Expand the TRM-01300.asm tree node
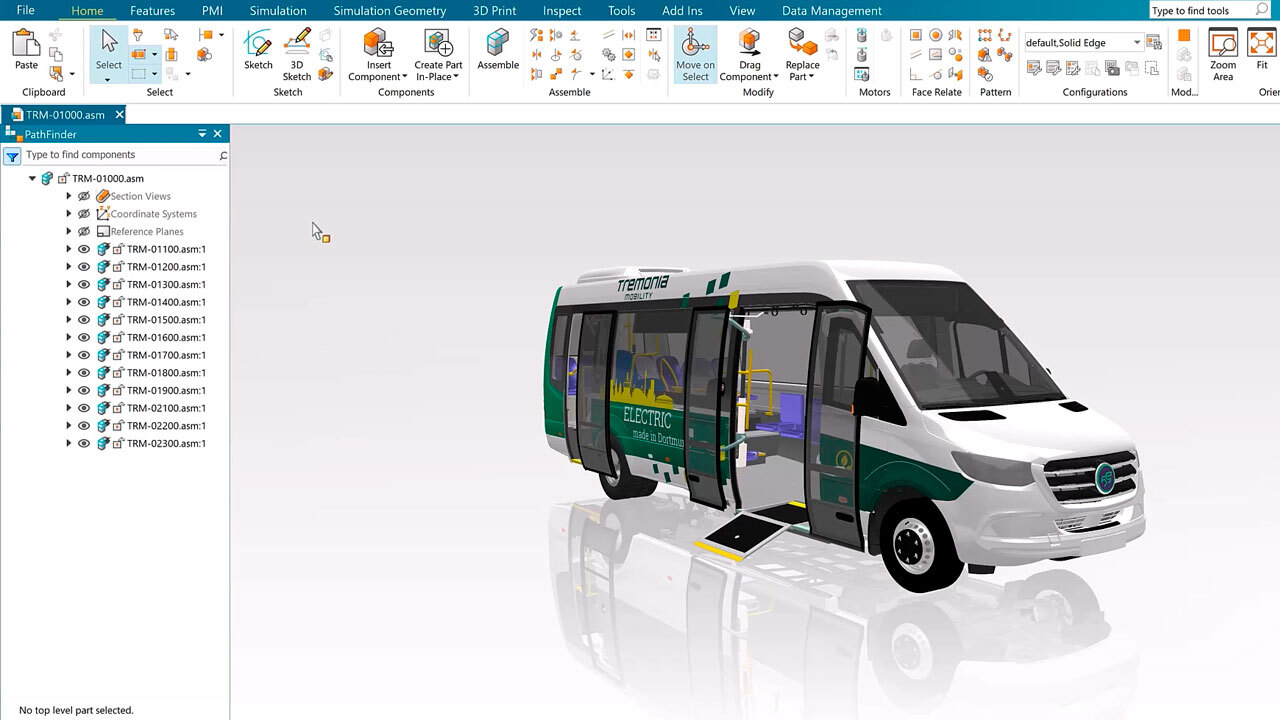This screenshot has width=1280, height=720. click(x=69, y=285)
